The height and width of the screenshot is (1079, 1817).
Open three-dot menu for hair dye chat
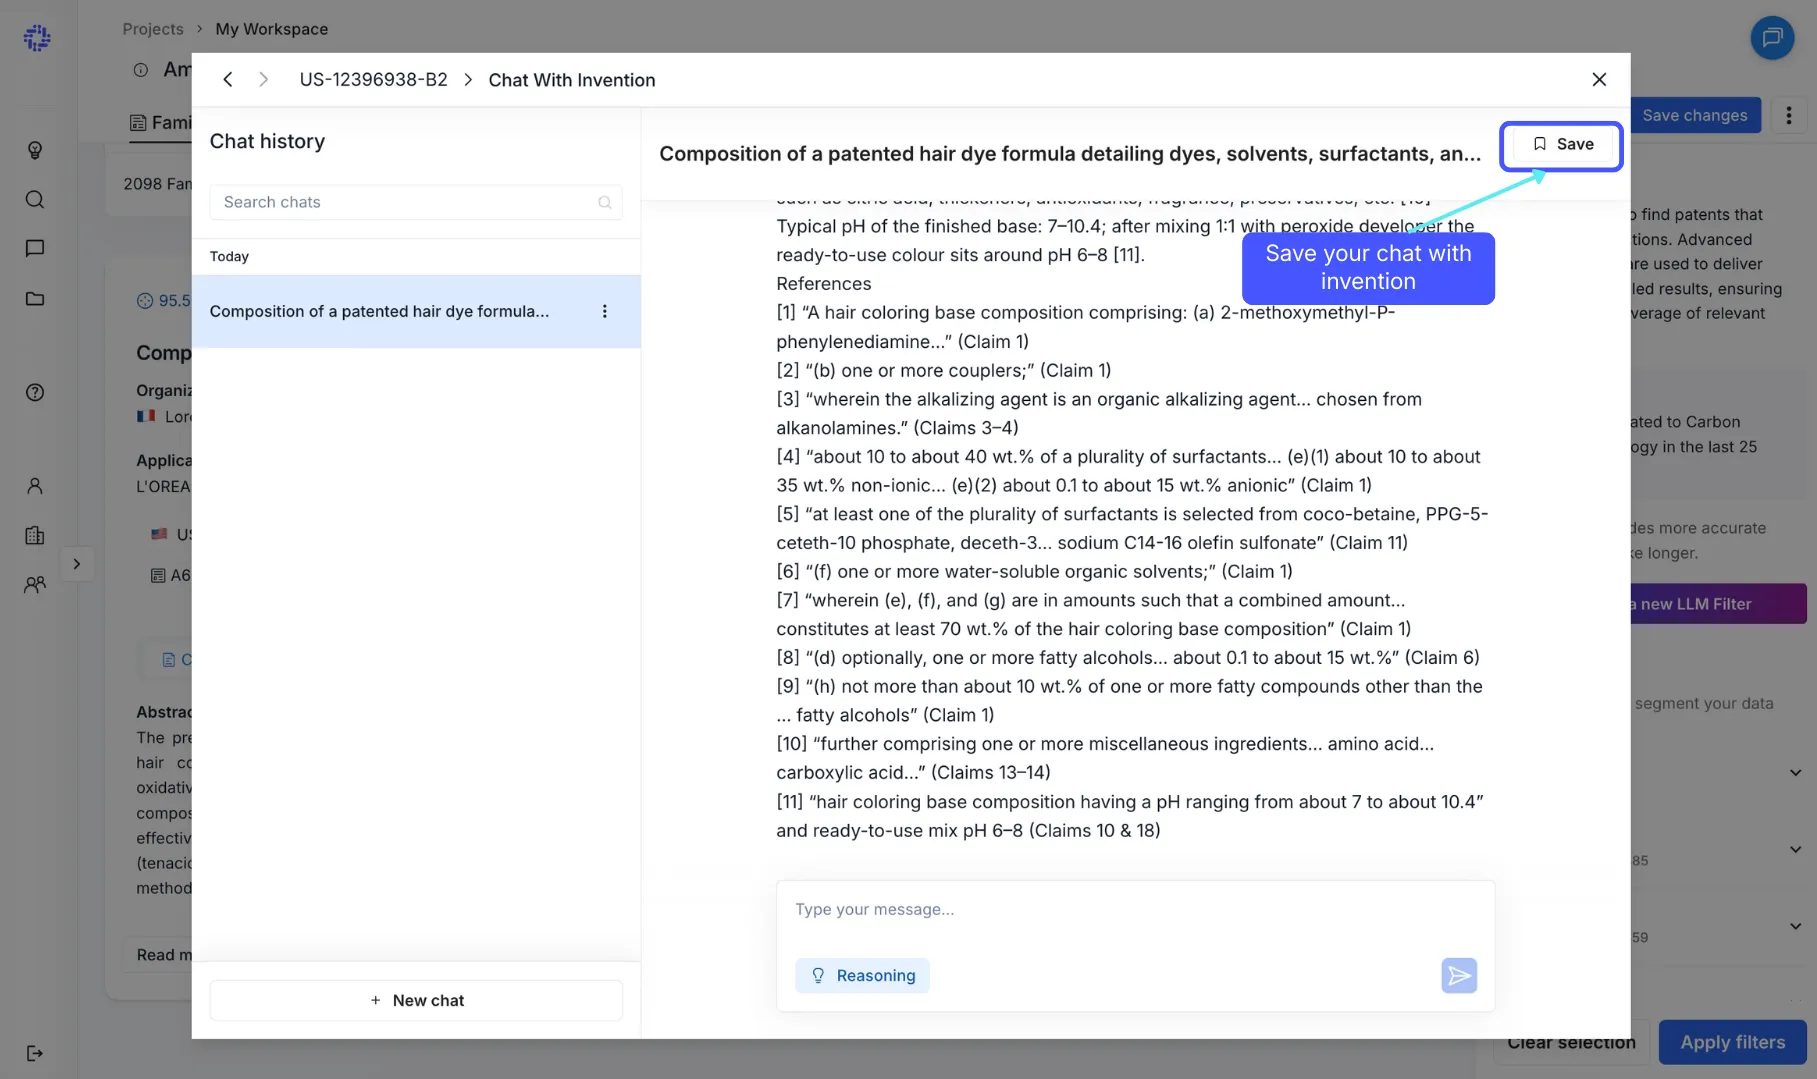click(604, 311)
